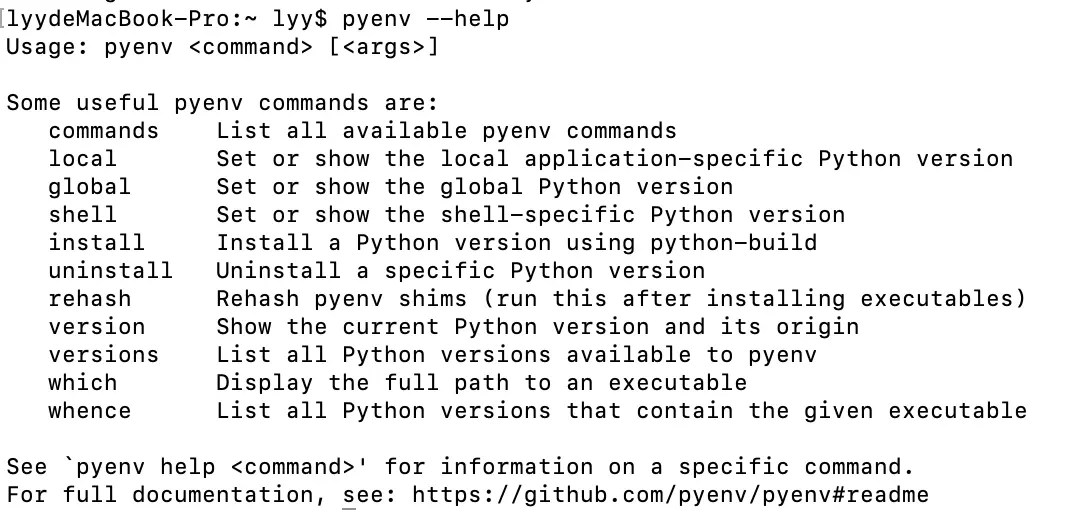The width and height of the screenshot is (1070, 510).
Task: Click the 'shell' command name
Action: click(x=83, y=214)
